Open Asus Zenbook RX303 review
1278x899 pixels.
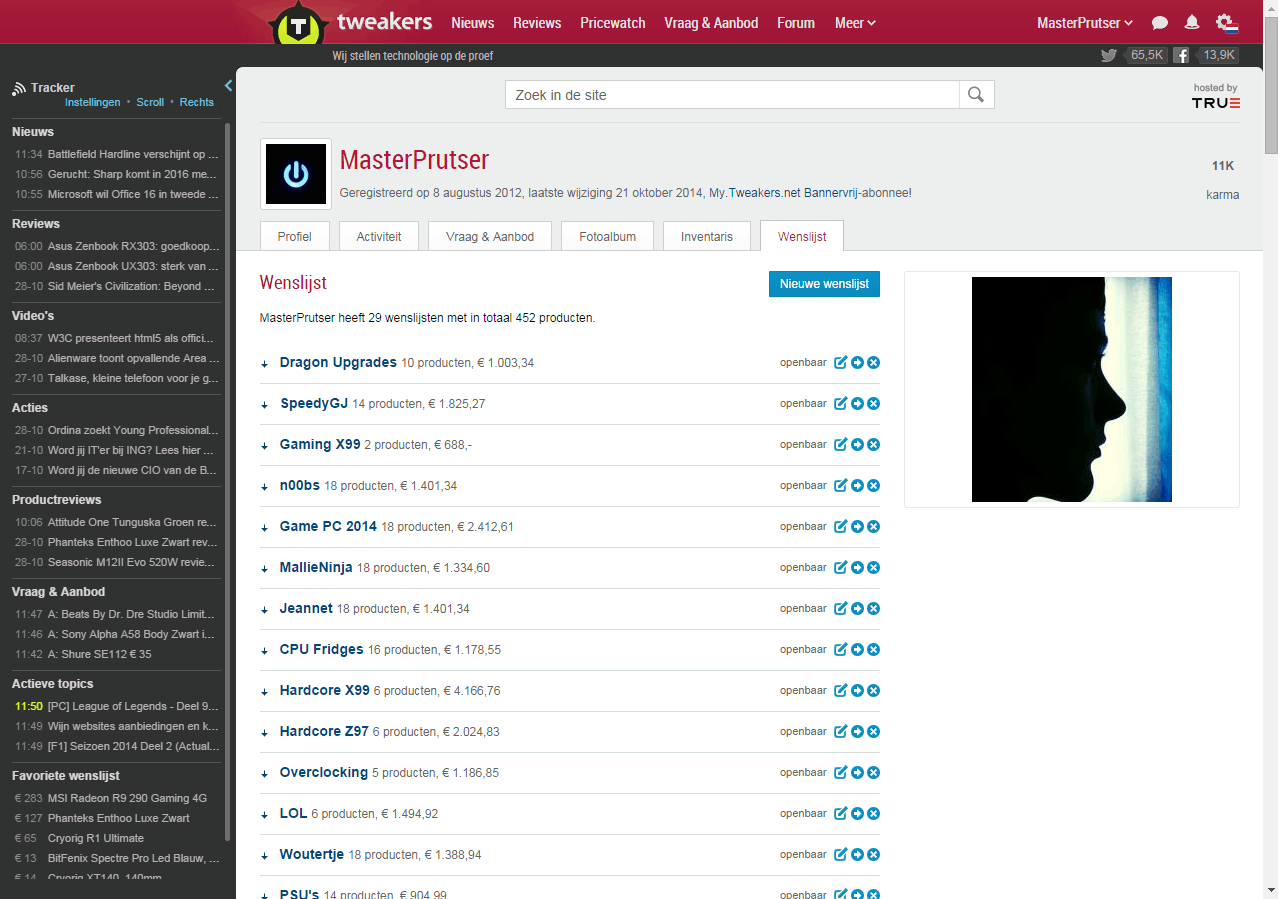(x=133, y=246)
